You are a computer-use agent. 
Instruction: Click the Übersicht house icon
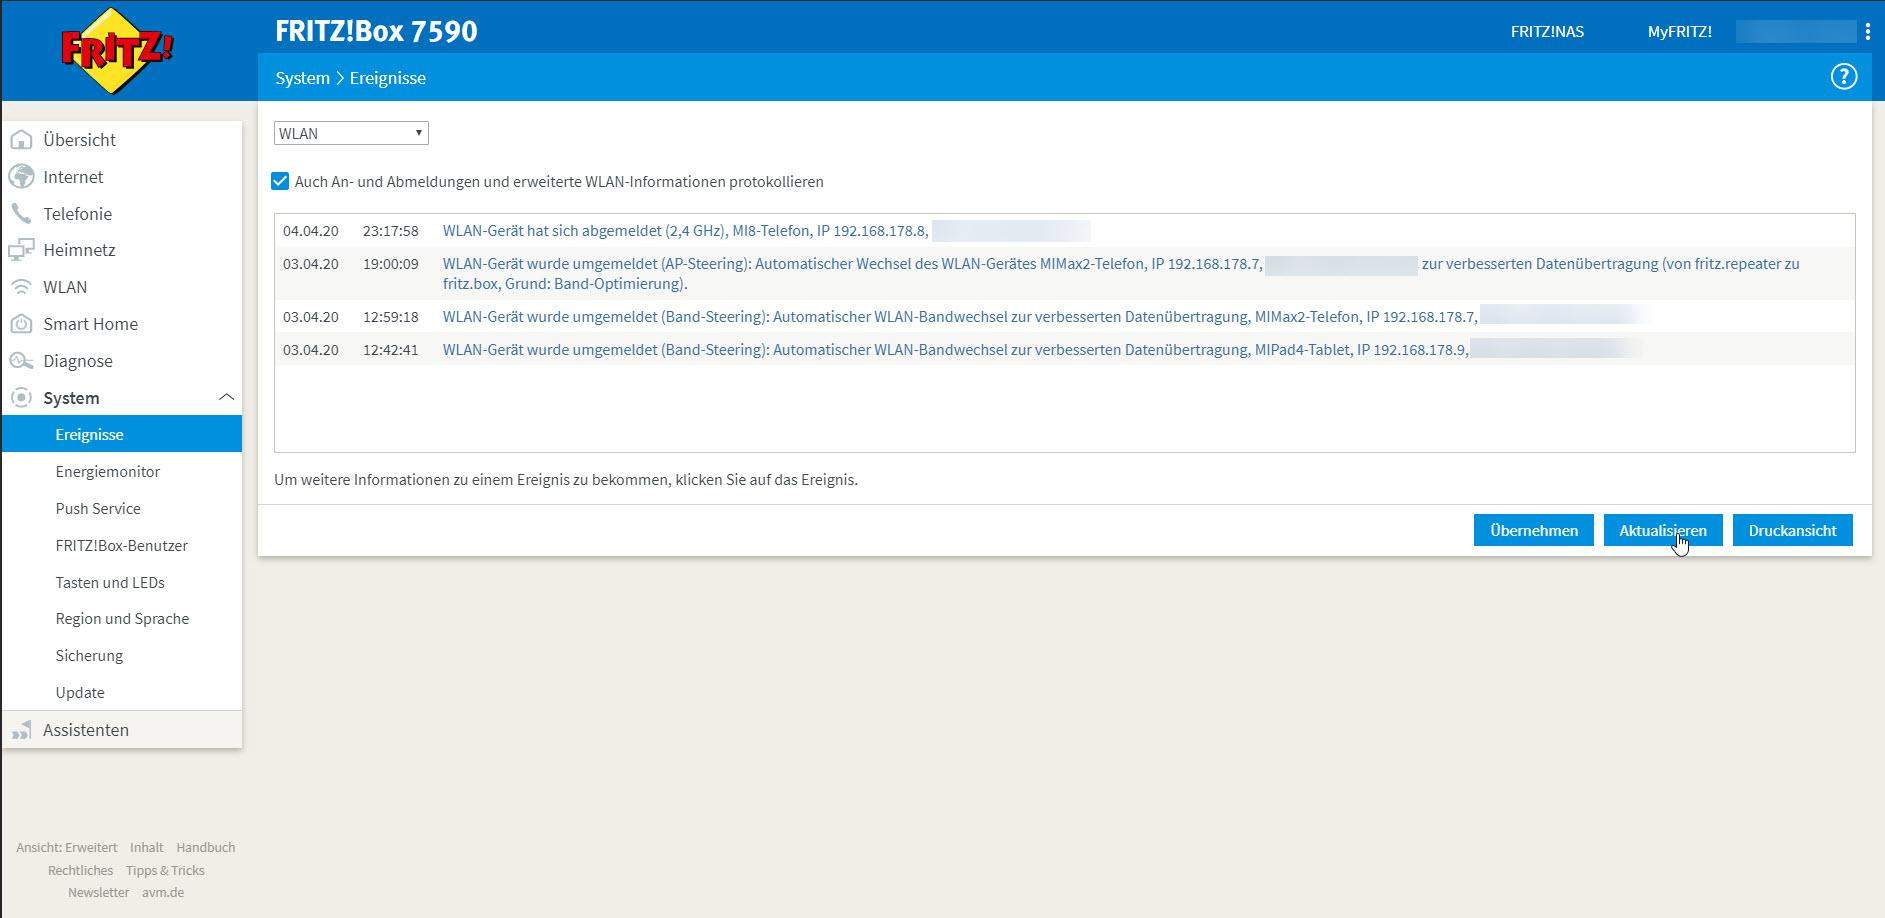[x=21, y=140]
